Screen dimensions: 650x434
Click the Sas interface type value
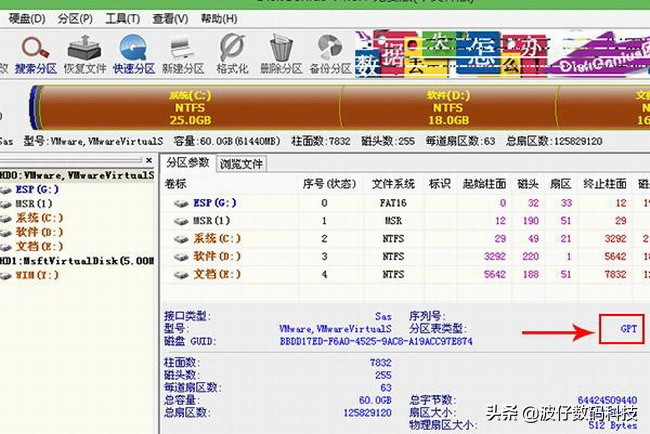click(383, 316)
